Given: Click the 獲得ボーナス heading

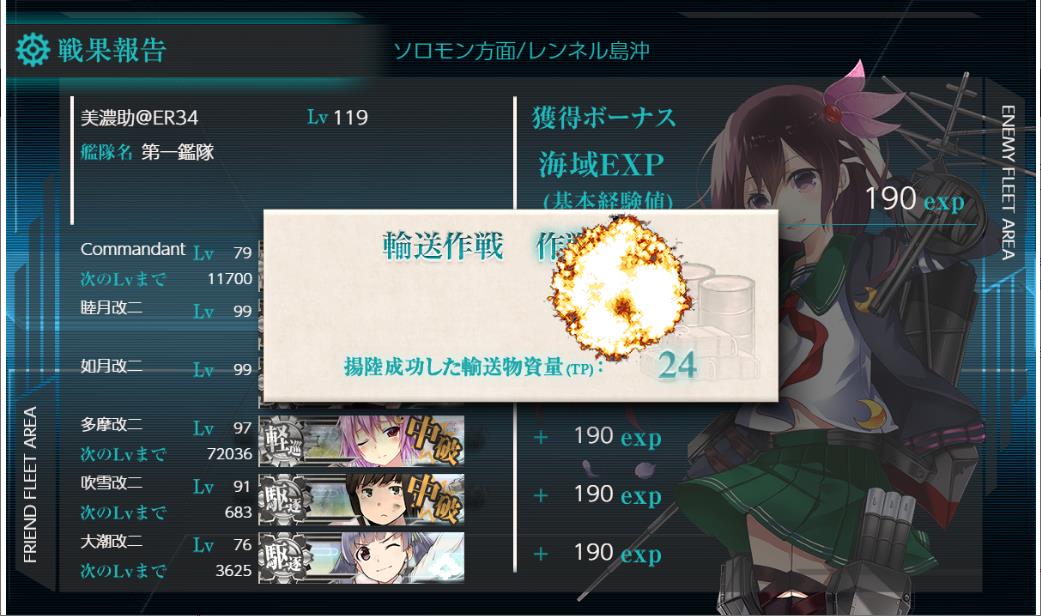Looking at the screenshot, I should (603, 117).
